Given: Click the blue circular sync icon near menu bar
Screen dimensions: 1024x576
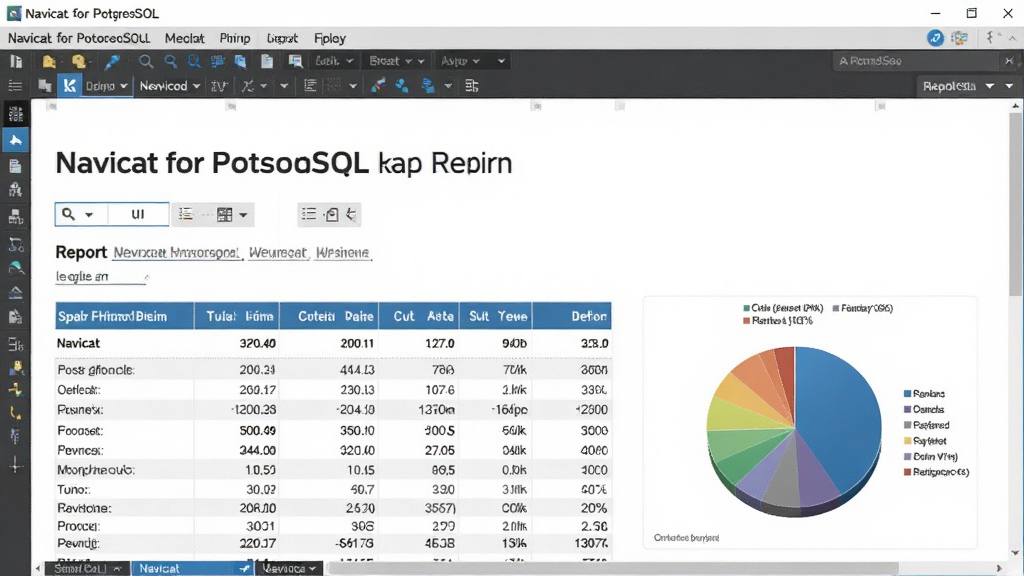Looking at the screenshot, I should coord(935,38).
